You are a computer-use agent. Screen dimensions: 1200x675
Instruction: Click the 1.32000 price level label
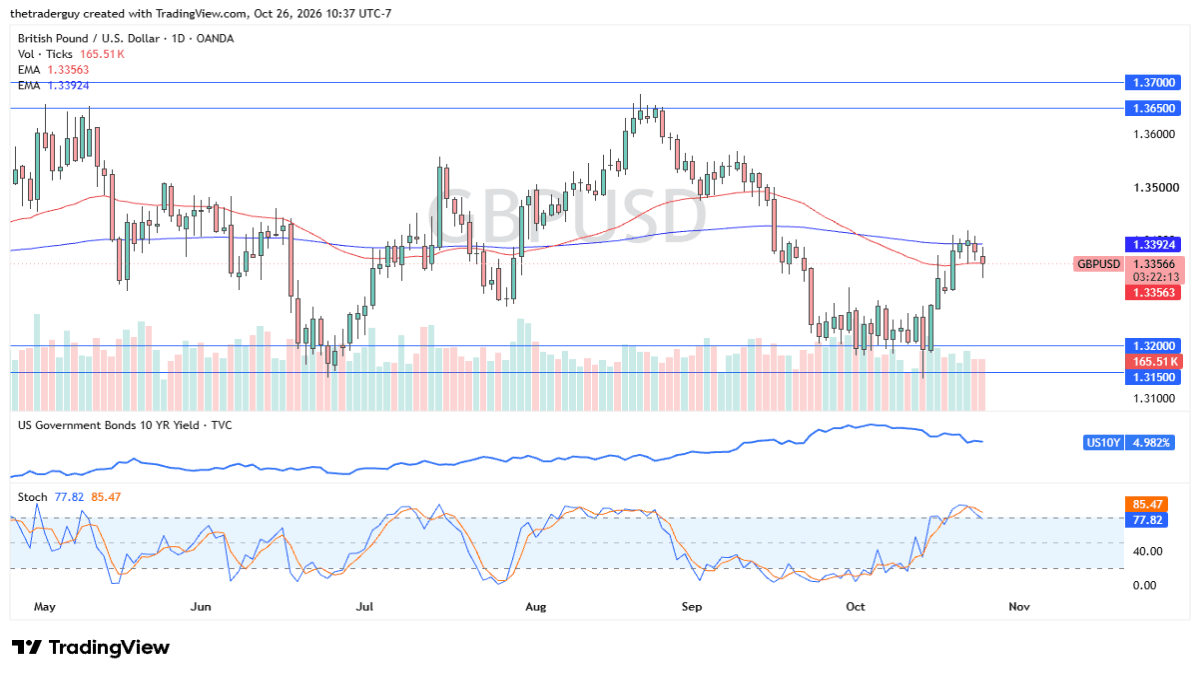click(1153, 346)
